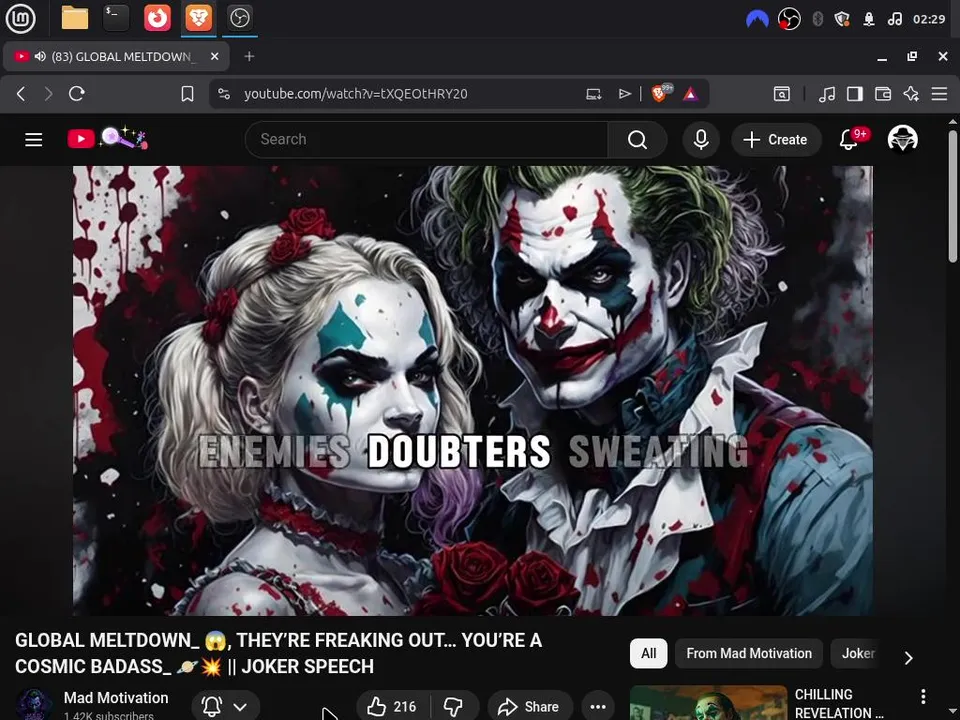Screen dimensions: 960x720
Task: Open the account avatar menu
Action: pyautogui.click(x=902, y=139)
